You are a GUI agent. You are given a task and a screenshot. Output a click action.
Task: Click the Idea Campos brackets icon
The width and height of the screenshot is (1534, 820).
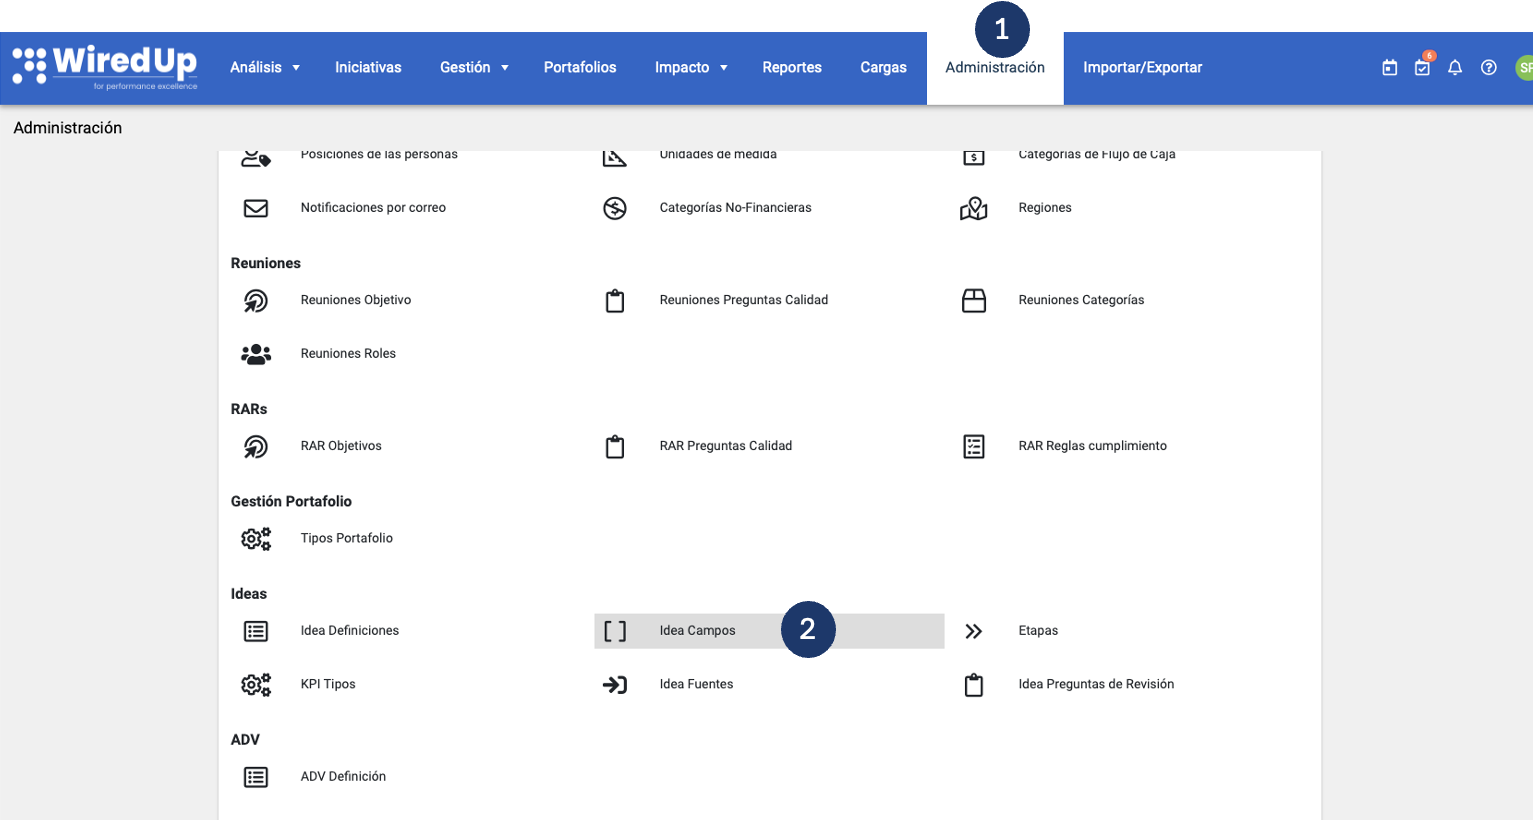(615, 631)
